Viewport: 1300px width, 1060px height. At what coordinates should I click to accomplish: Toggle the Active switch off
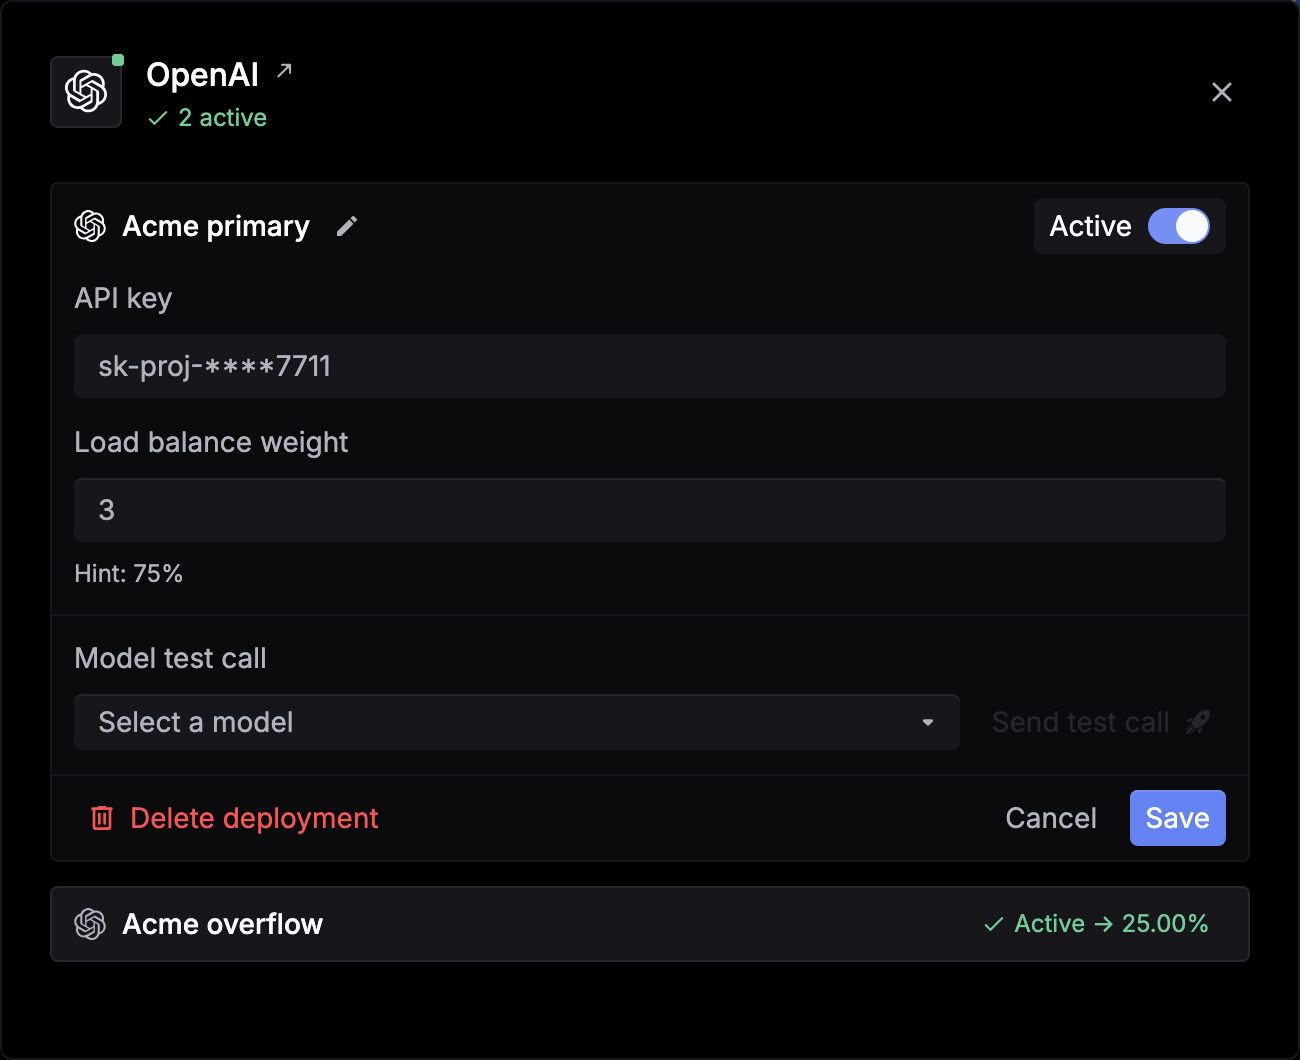point(1179,226)
